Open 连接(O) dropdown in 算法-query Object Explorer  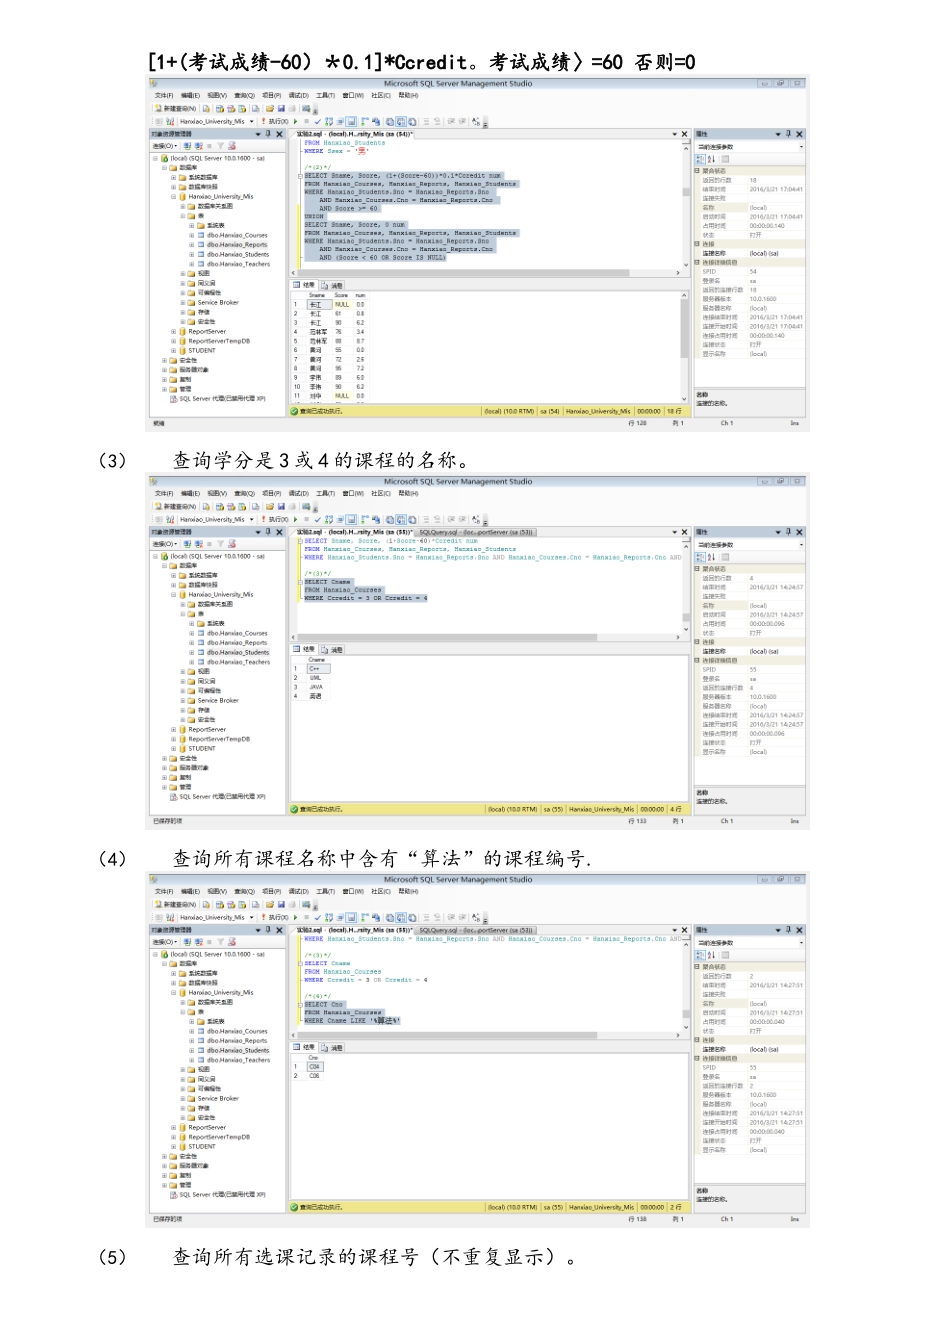point(165,942)
